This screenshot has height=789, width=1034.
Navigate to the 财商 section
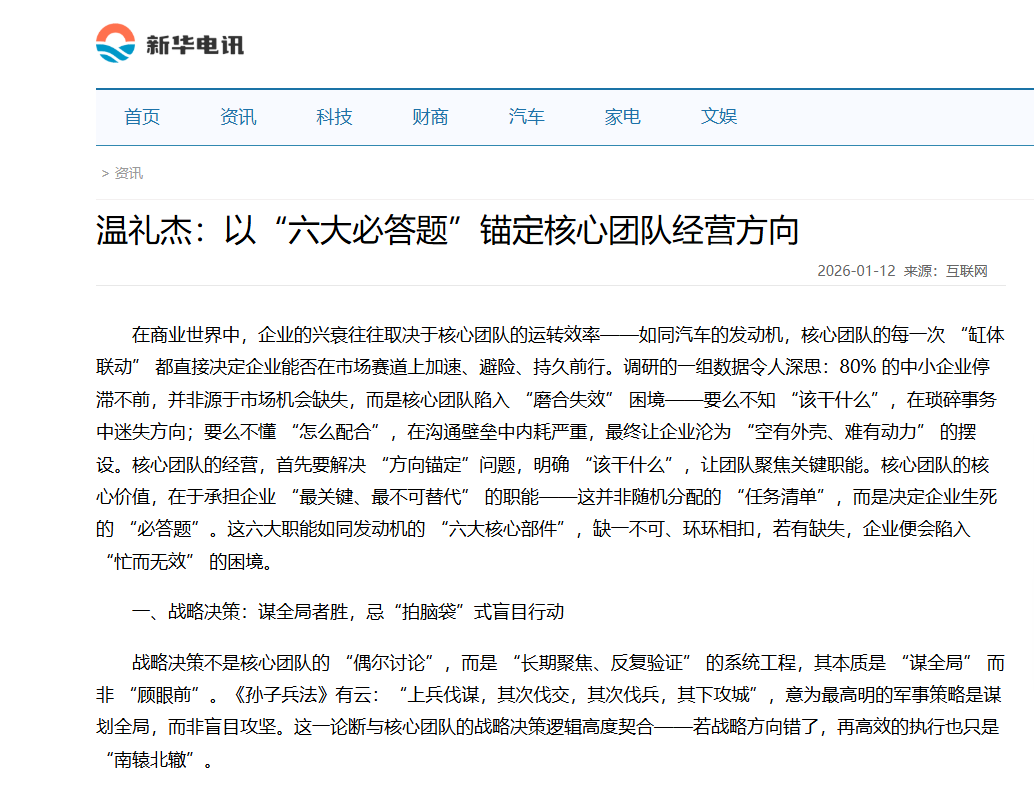[429, 117]
